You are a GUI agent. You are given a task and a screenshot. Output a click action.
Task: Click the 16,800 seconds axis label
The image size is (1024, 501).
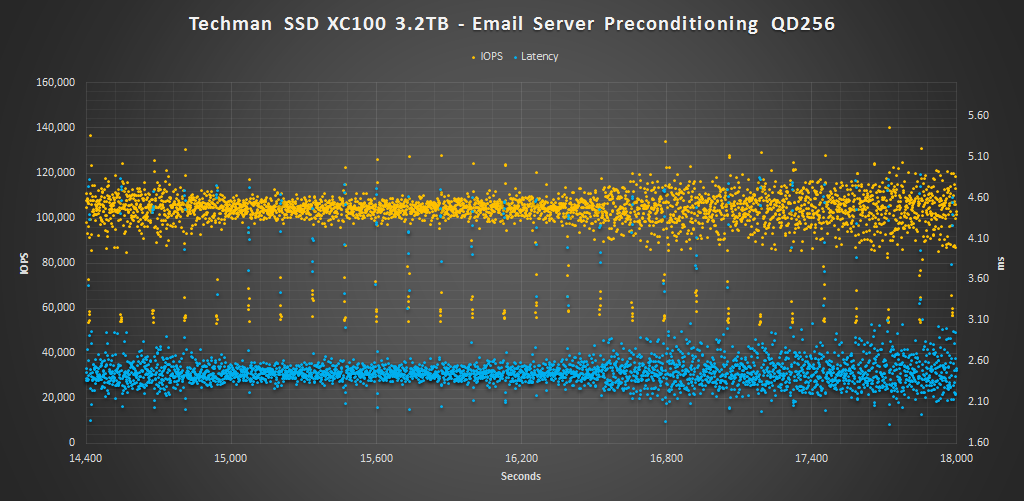(x=666, y=459)
